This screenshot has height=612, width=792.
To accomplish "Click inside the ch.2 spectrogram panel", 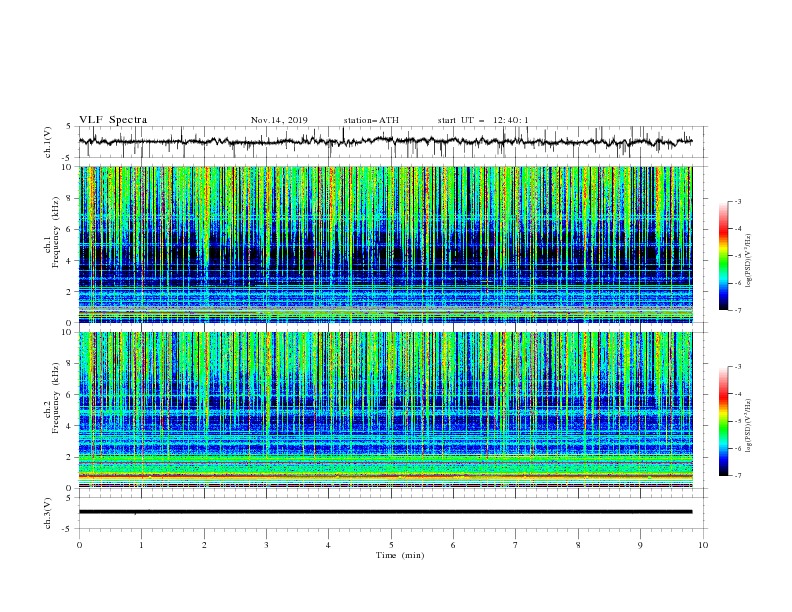I will (x=386, y=410).
